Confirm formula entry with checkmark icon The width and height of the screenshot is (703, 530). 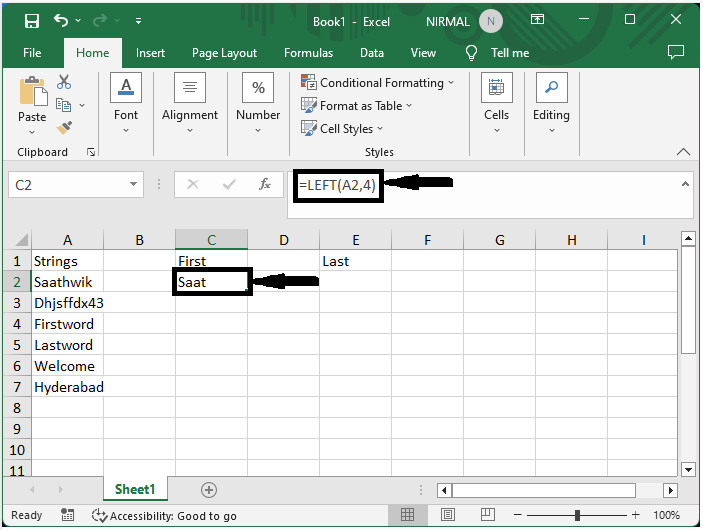229,184
